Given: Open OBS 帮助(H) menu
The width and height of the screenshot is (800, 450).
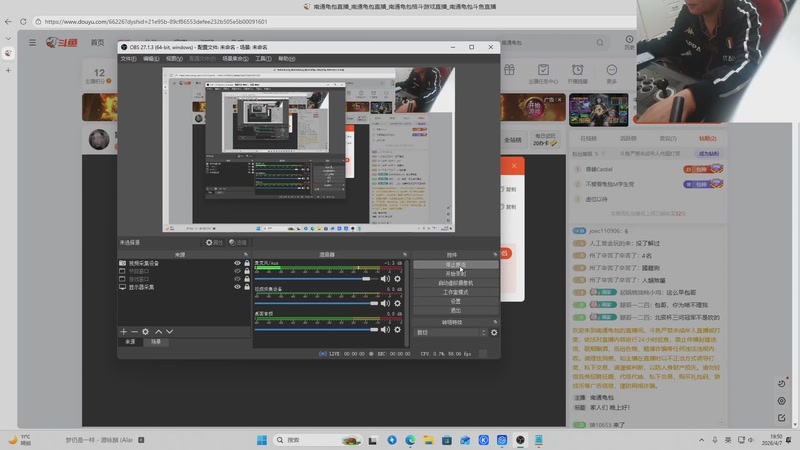Looking at the screenshot, I should (287, 59).
